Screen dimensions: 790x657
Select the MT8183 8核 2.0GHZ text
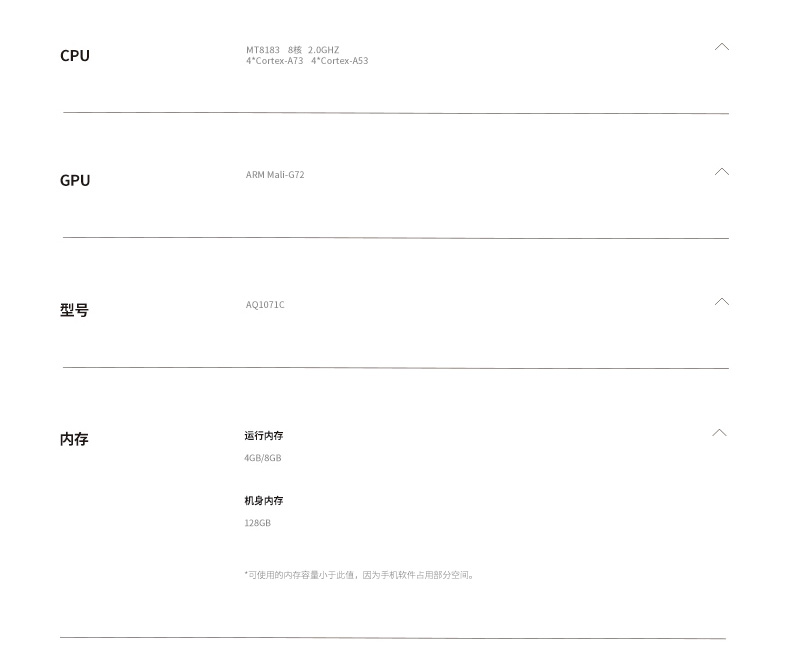292,50
